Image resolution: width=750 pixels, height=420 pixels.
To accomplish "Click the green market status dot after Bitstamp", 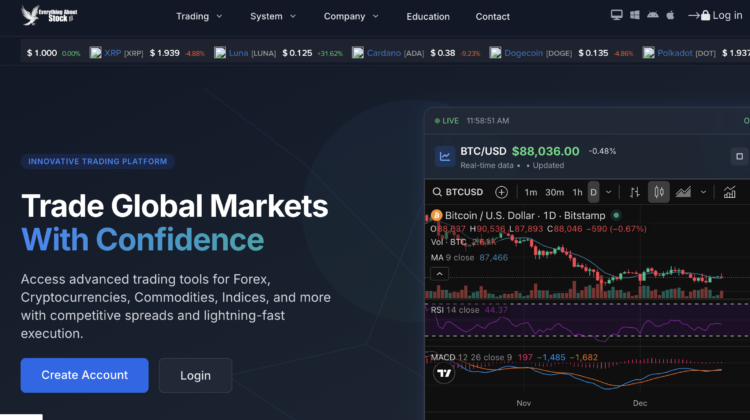I will click(616, 215).
